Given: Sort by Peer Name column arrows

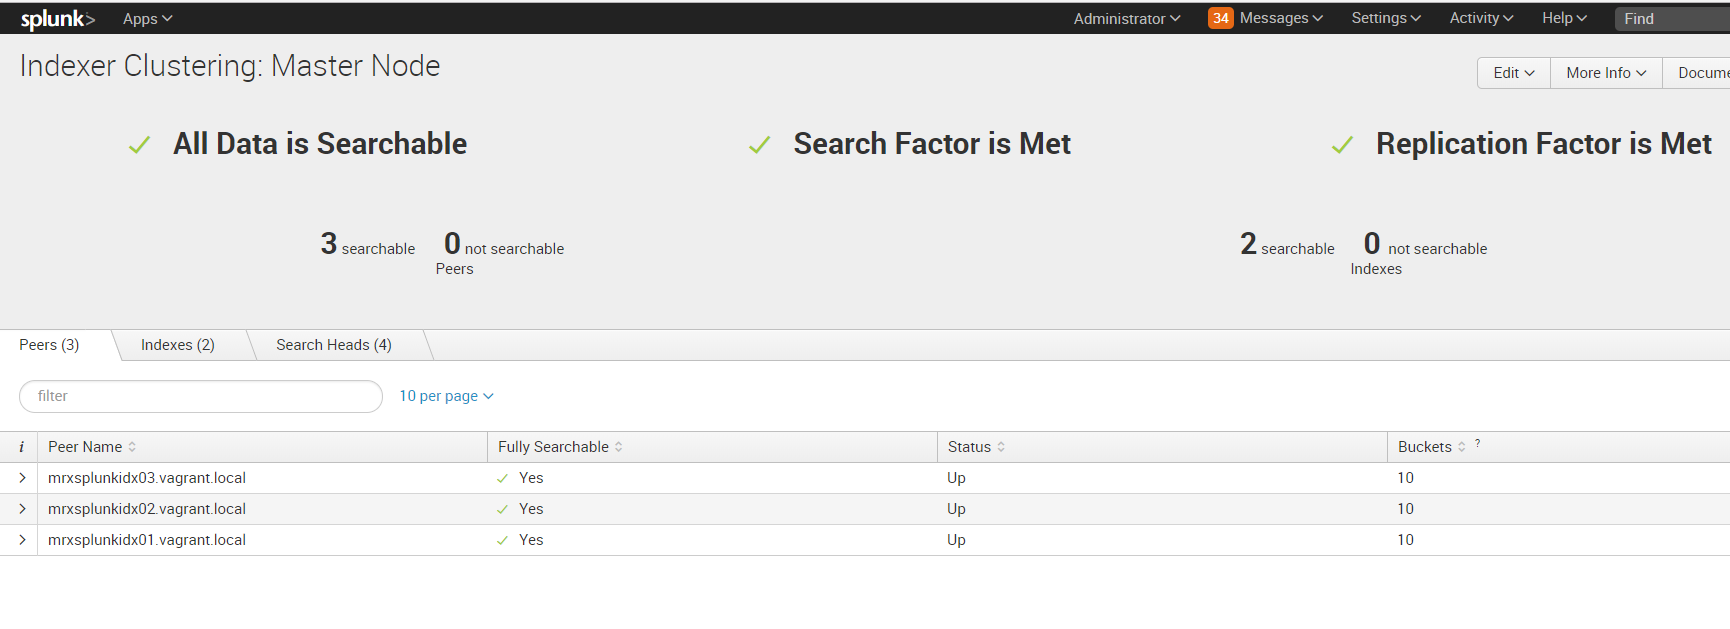Looking at the screenshot, I should (x=132, y=447).
